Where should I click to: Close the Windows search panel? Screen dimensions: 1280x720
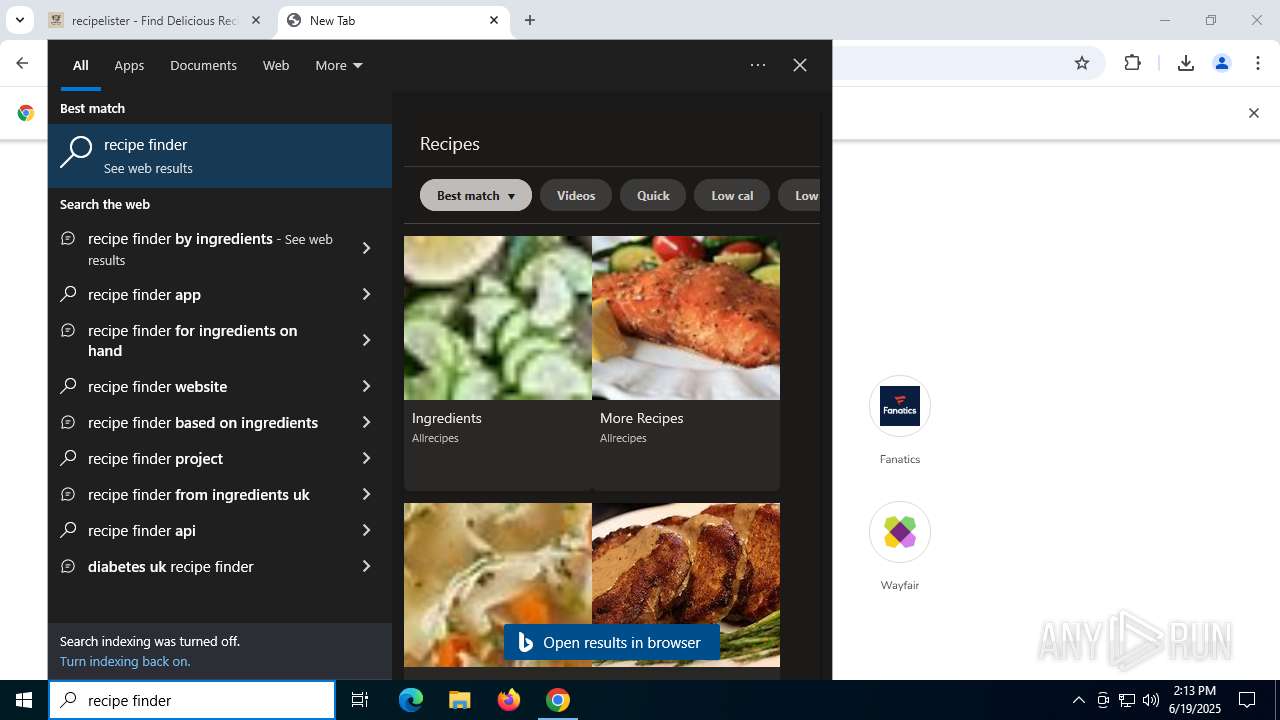[800, 65]
